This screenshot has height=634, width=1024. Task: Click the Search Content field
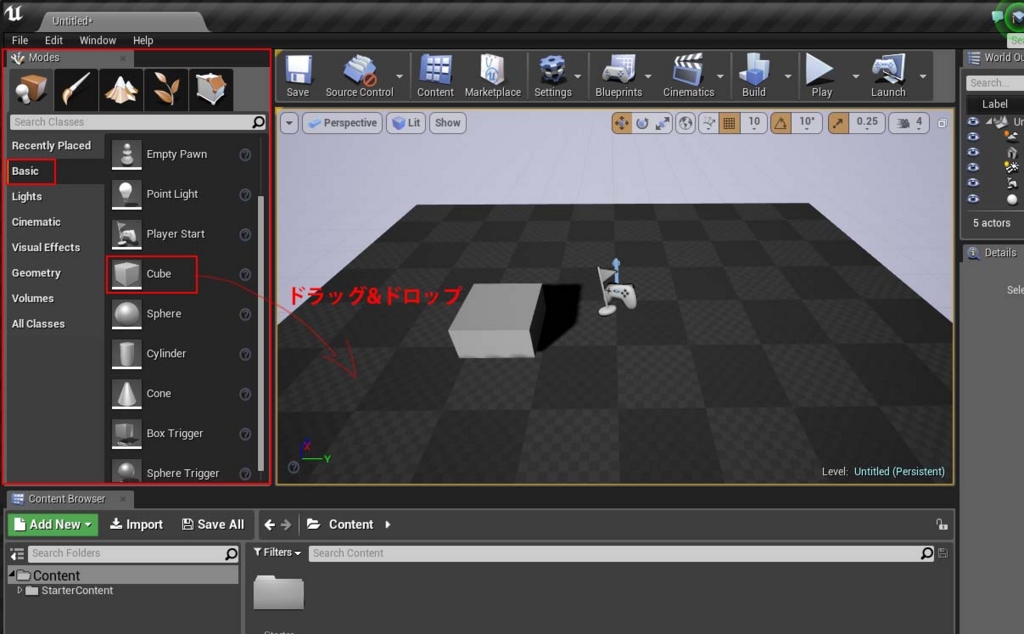point(621,553)
